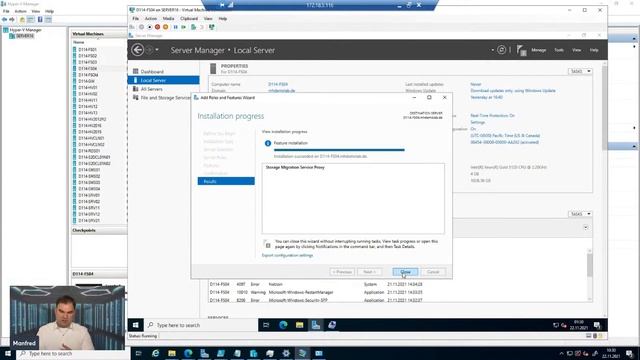
Task: Open Settings gear on host taskbar
Action: pyautogui.click(x=286, y=353)
